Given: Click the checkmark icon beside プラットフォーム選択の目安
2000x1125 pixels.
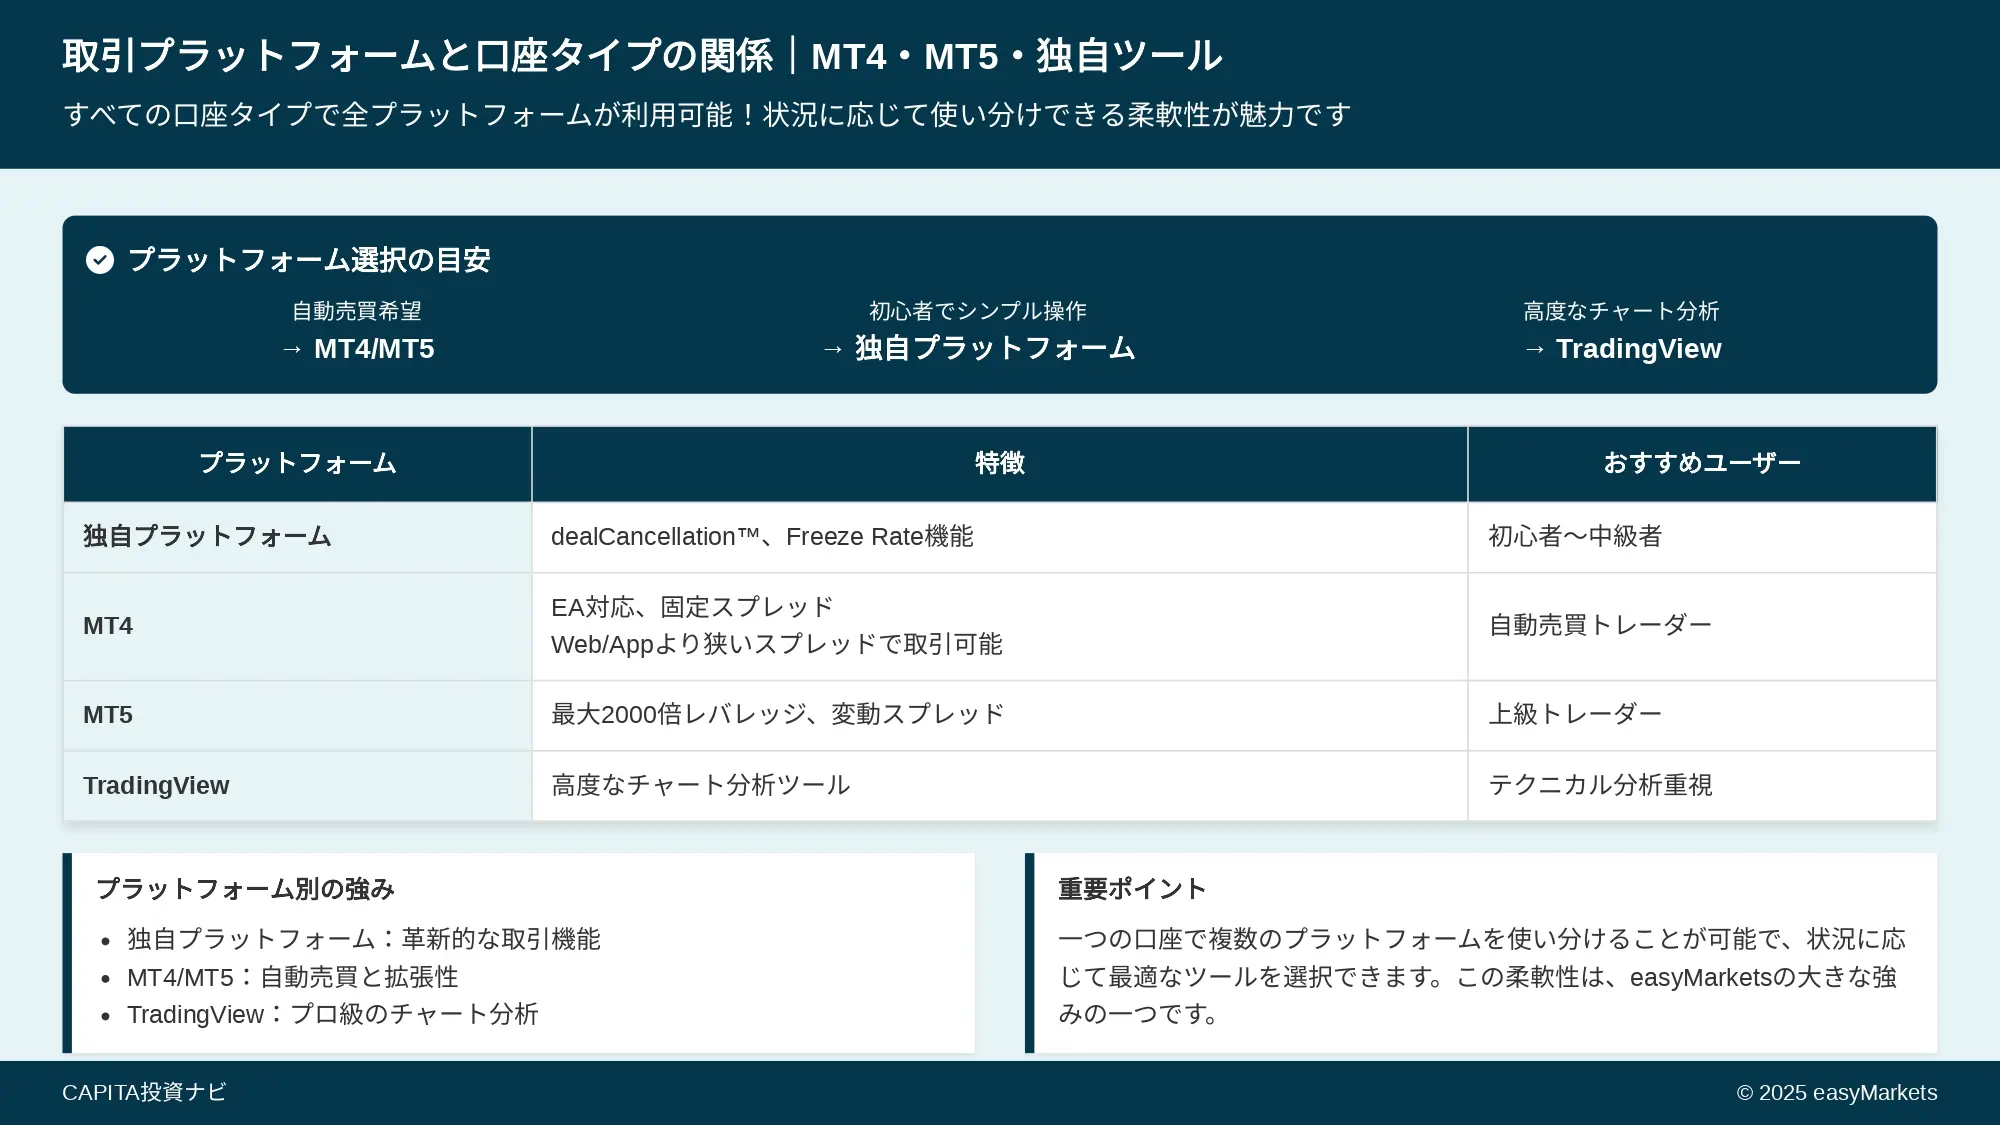Looking at the screenshot, I should coord(100,260).
